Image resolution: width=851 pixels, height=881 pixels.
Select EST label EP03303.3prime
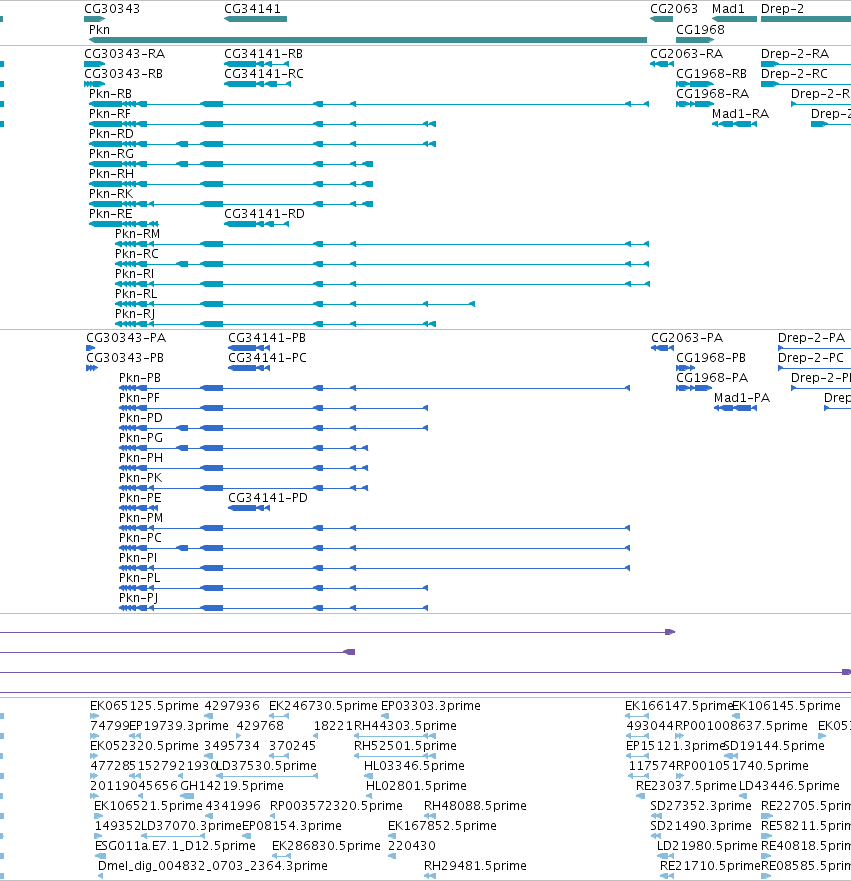[431, 706]
